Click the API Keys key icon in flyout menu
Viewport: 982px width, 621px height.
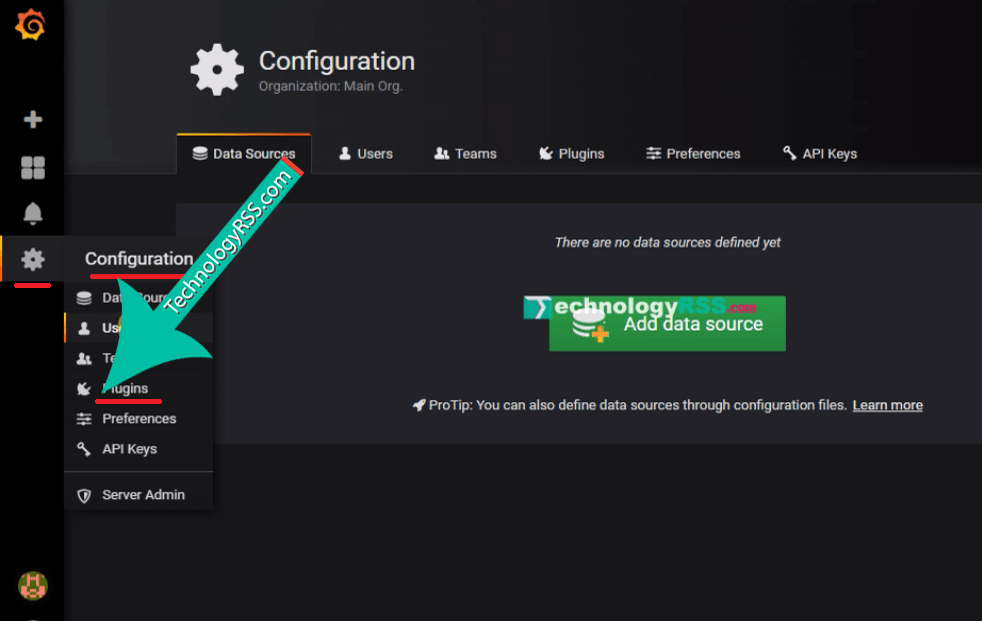tap(84, 449)
